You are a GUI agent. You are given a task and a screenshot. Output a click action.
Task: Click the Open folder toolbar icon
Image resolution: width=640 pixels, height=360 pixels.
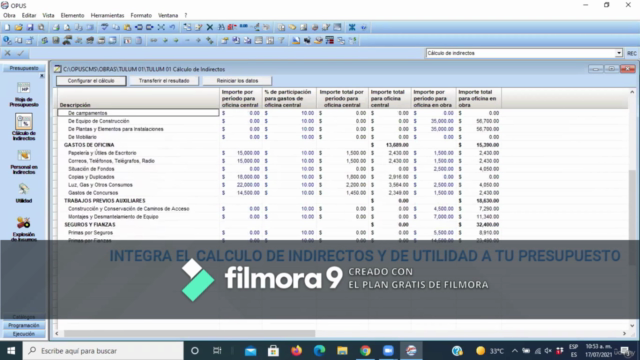pyautogui.click(x=18, y=27)
